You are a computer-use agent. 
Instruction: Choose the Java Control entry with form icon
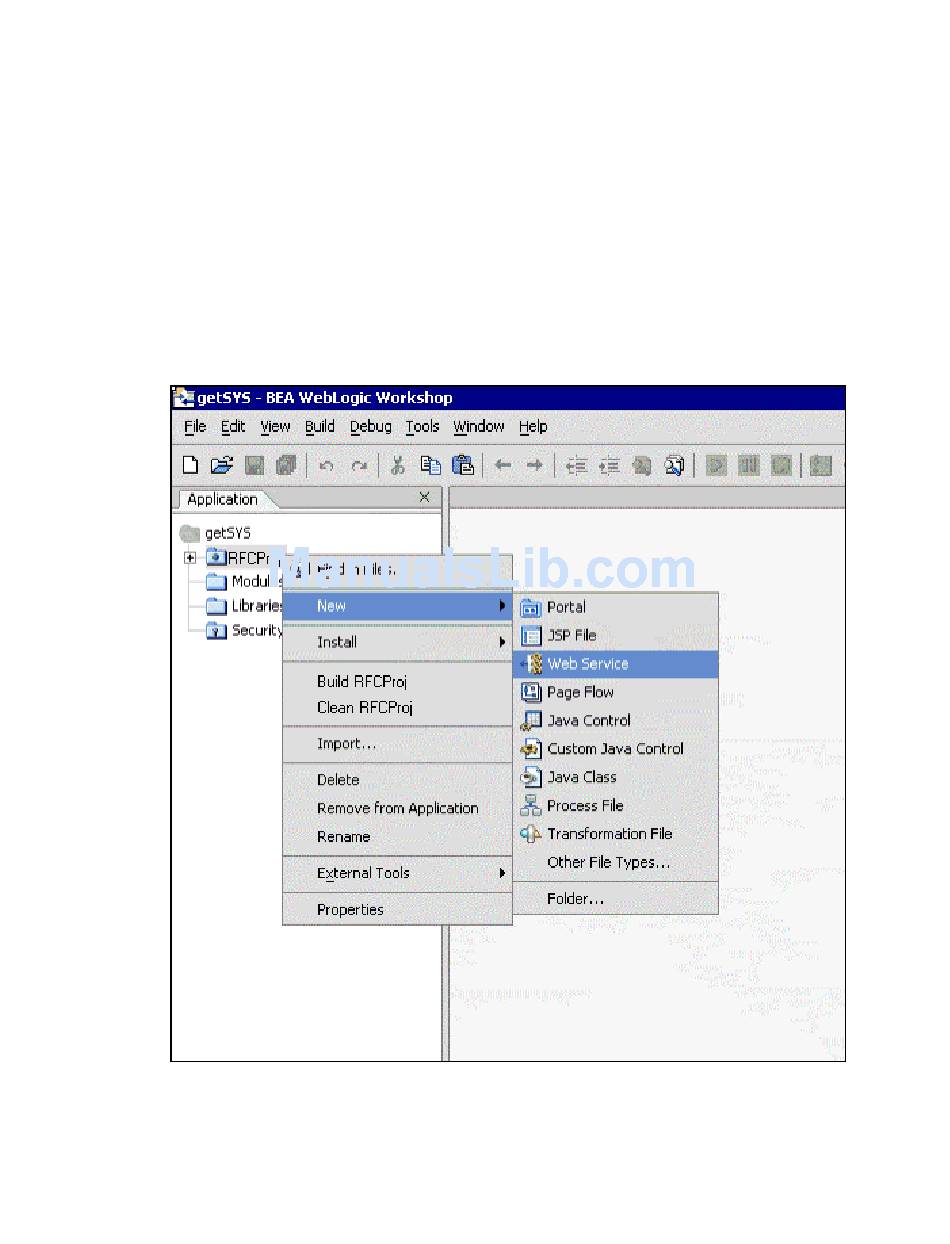pyautogui.click(x=615, y=720)
